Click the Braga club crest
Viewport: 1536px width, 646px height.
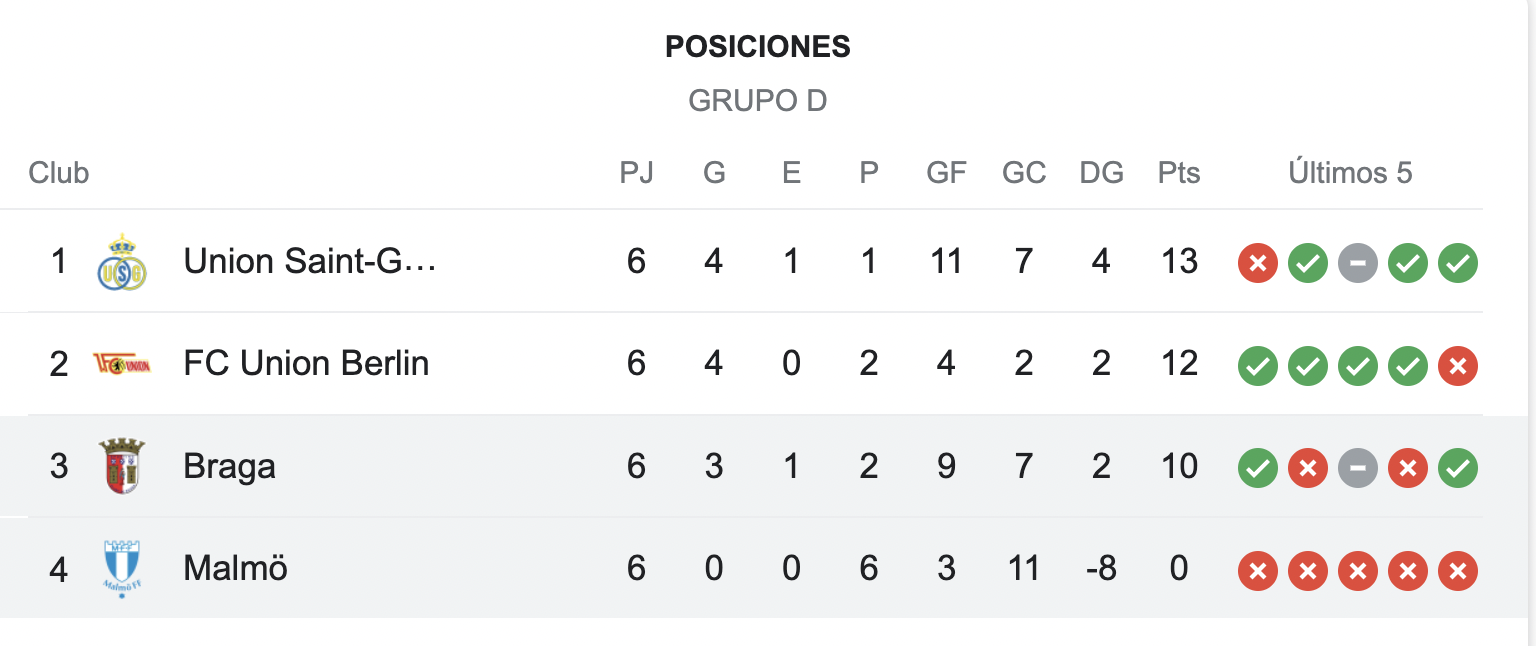[x=122, y=466]
